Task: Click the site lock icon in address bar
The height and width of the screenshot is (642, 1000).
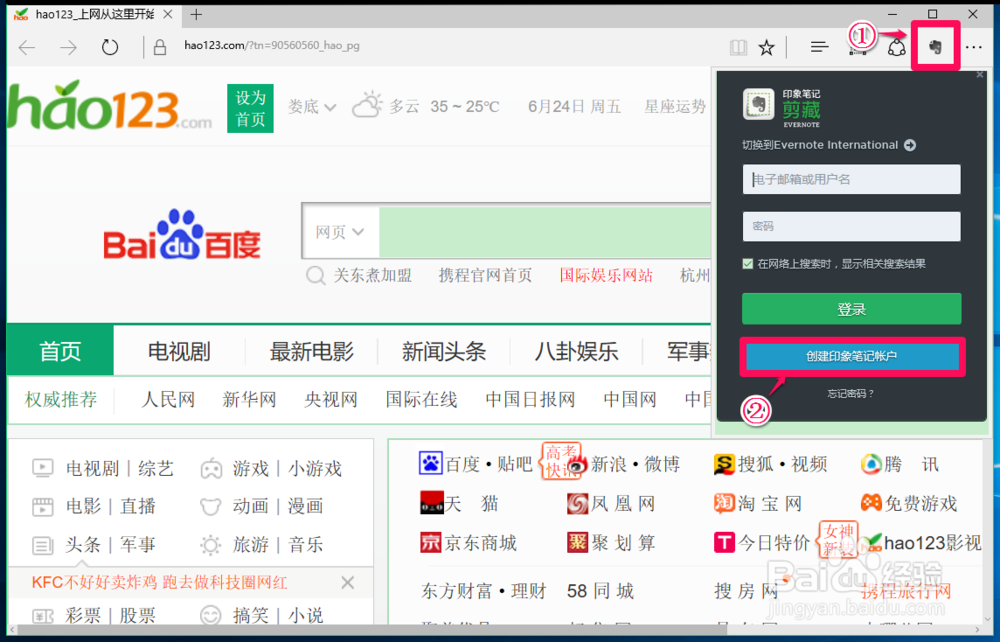Action: (160, 47)
